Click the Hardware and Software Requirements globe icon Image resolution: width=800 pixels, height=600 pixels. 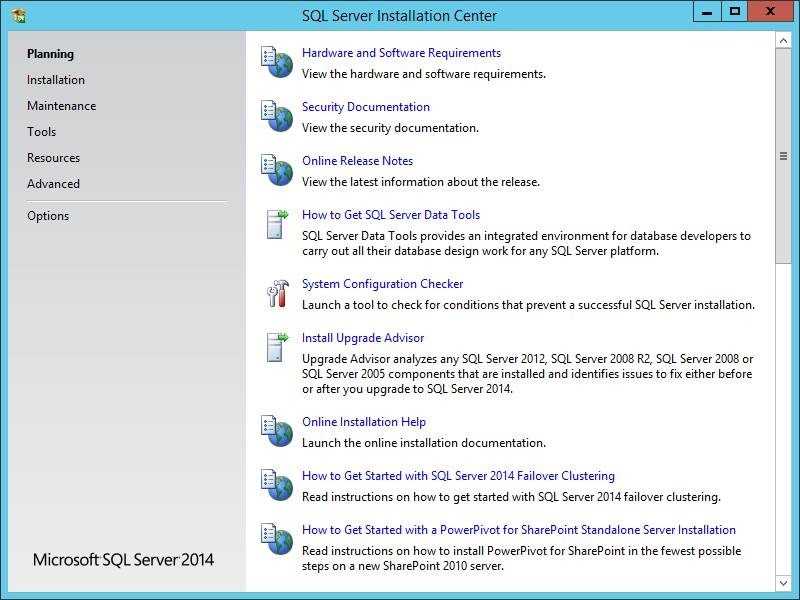click(277, 62)
